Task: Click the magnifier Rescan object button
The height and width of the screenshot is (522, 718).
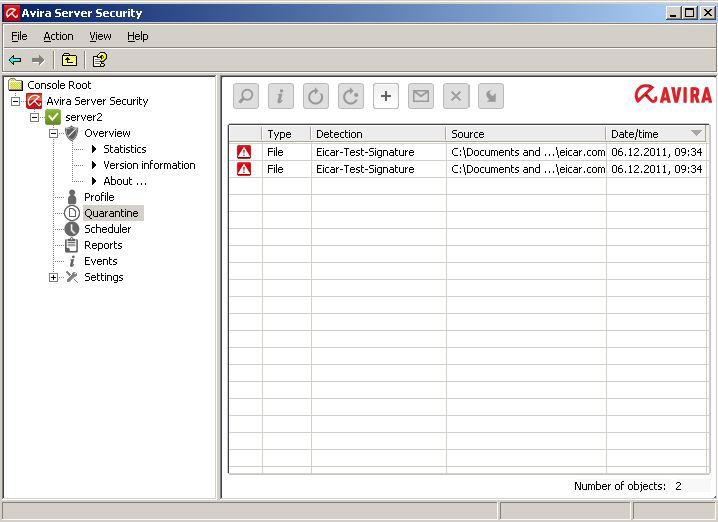Action: [x=246, y=96]
